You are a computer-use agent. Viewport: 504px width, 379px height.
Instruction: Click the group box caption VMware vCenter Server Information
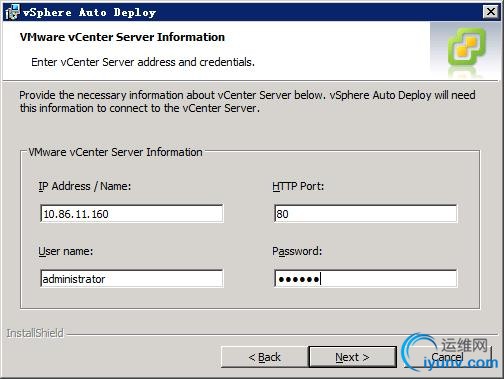coord(115,152)
